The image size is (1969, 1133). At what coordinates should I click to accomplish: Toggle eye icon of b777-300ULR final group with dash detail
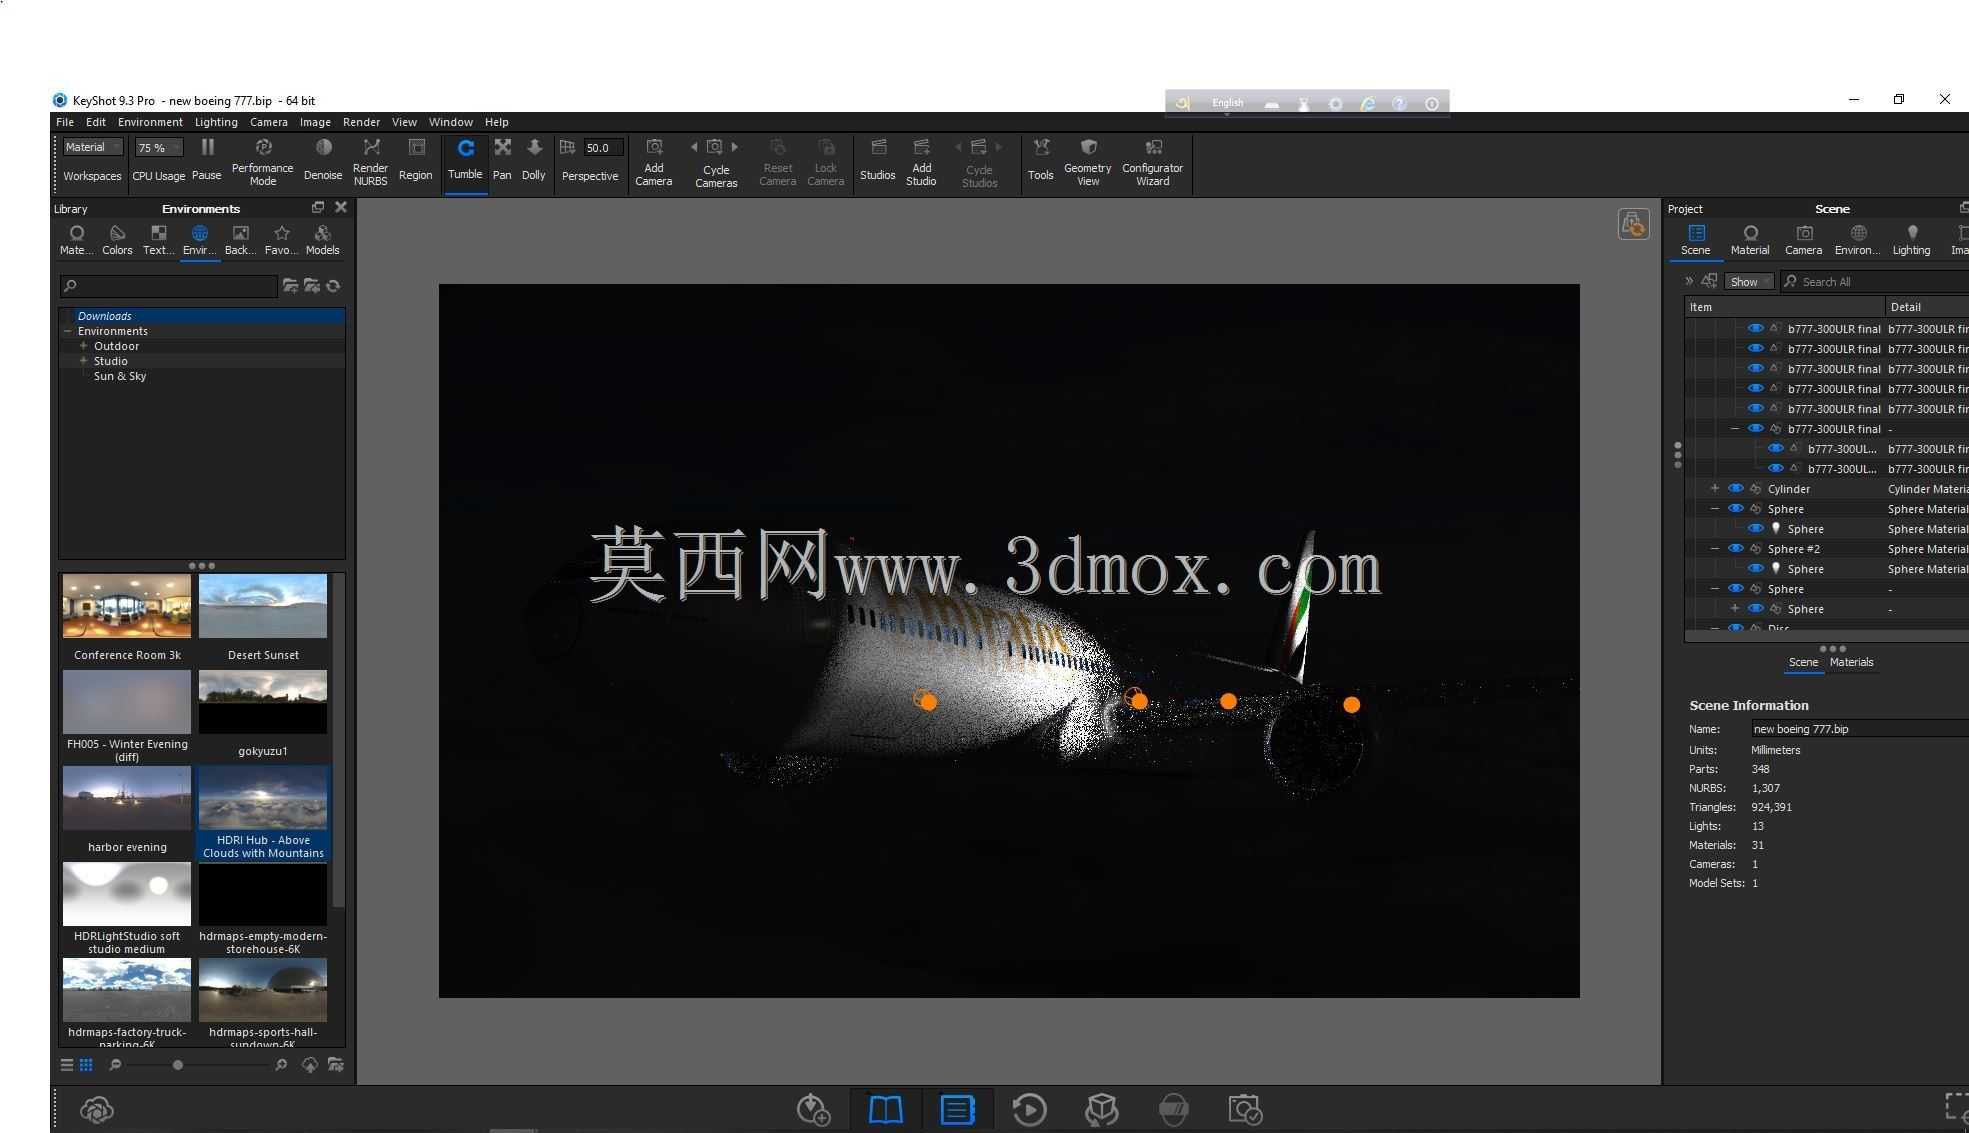click(x=1756, y=428)
